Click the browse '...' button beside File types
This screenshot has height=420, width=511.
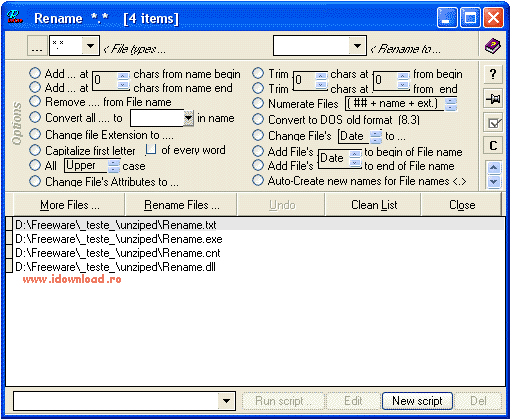(37, 46)
